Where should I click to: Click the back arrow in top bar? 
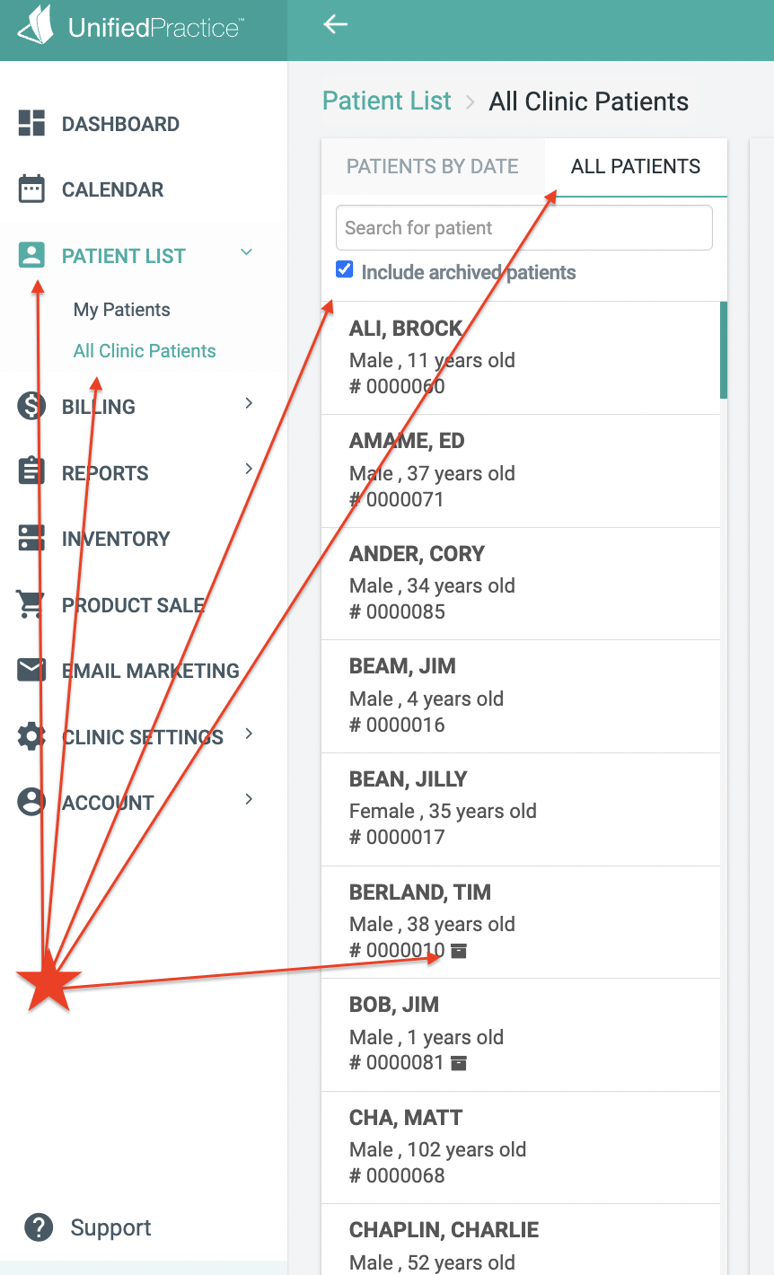tap(336, 24)
